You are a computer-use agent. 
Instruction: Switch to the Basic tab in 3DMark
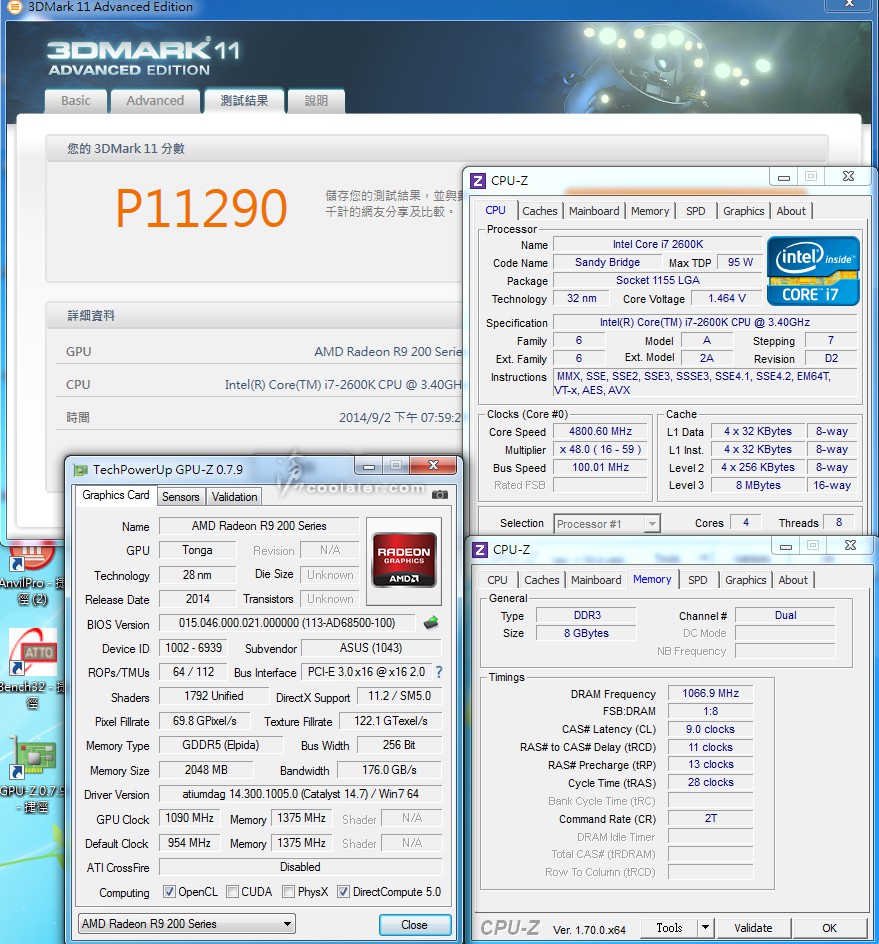76,101
